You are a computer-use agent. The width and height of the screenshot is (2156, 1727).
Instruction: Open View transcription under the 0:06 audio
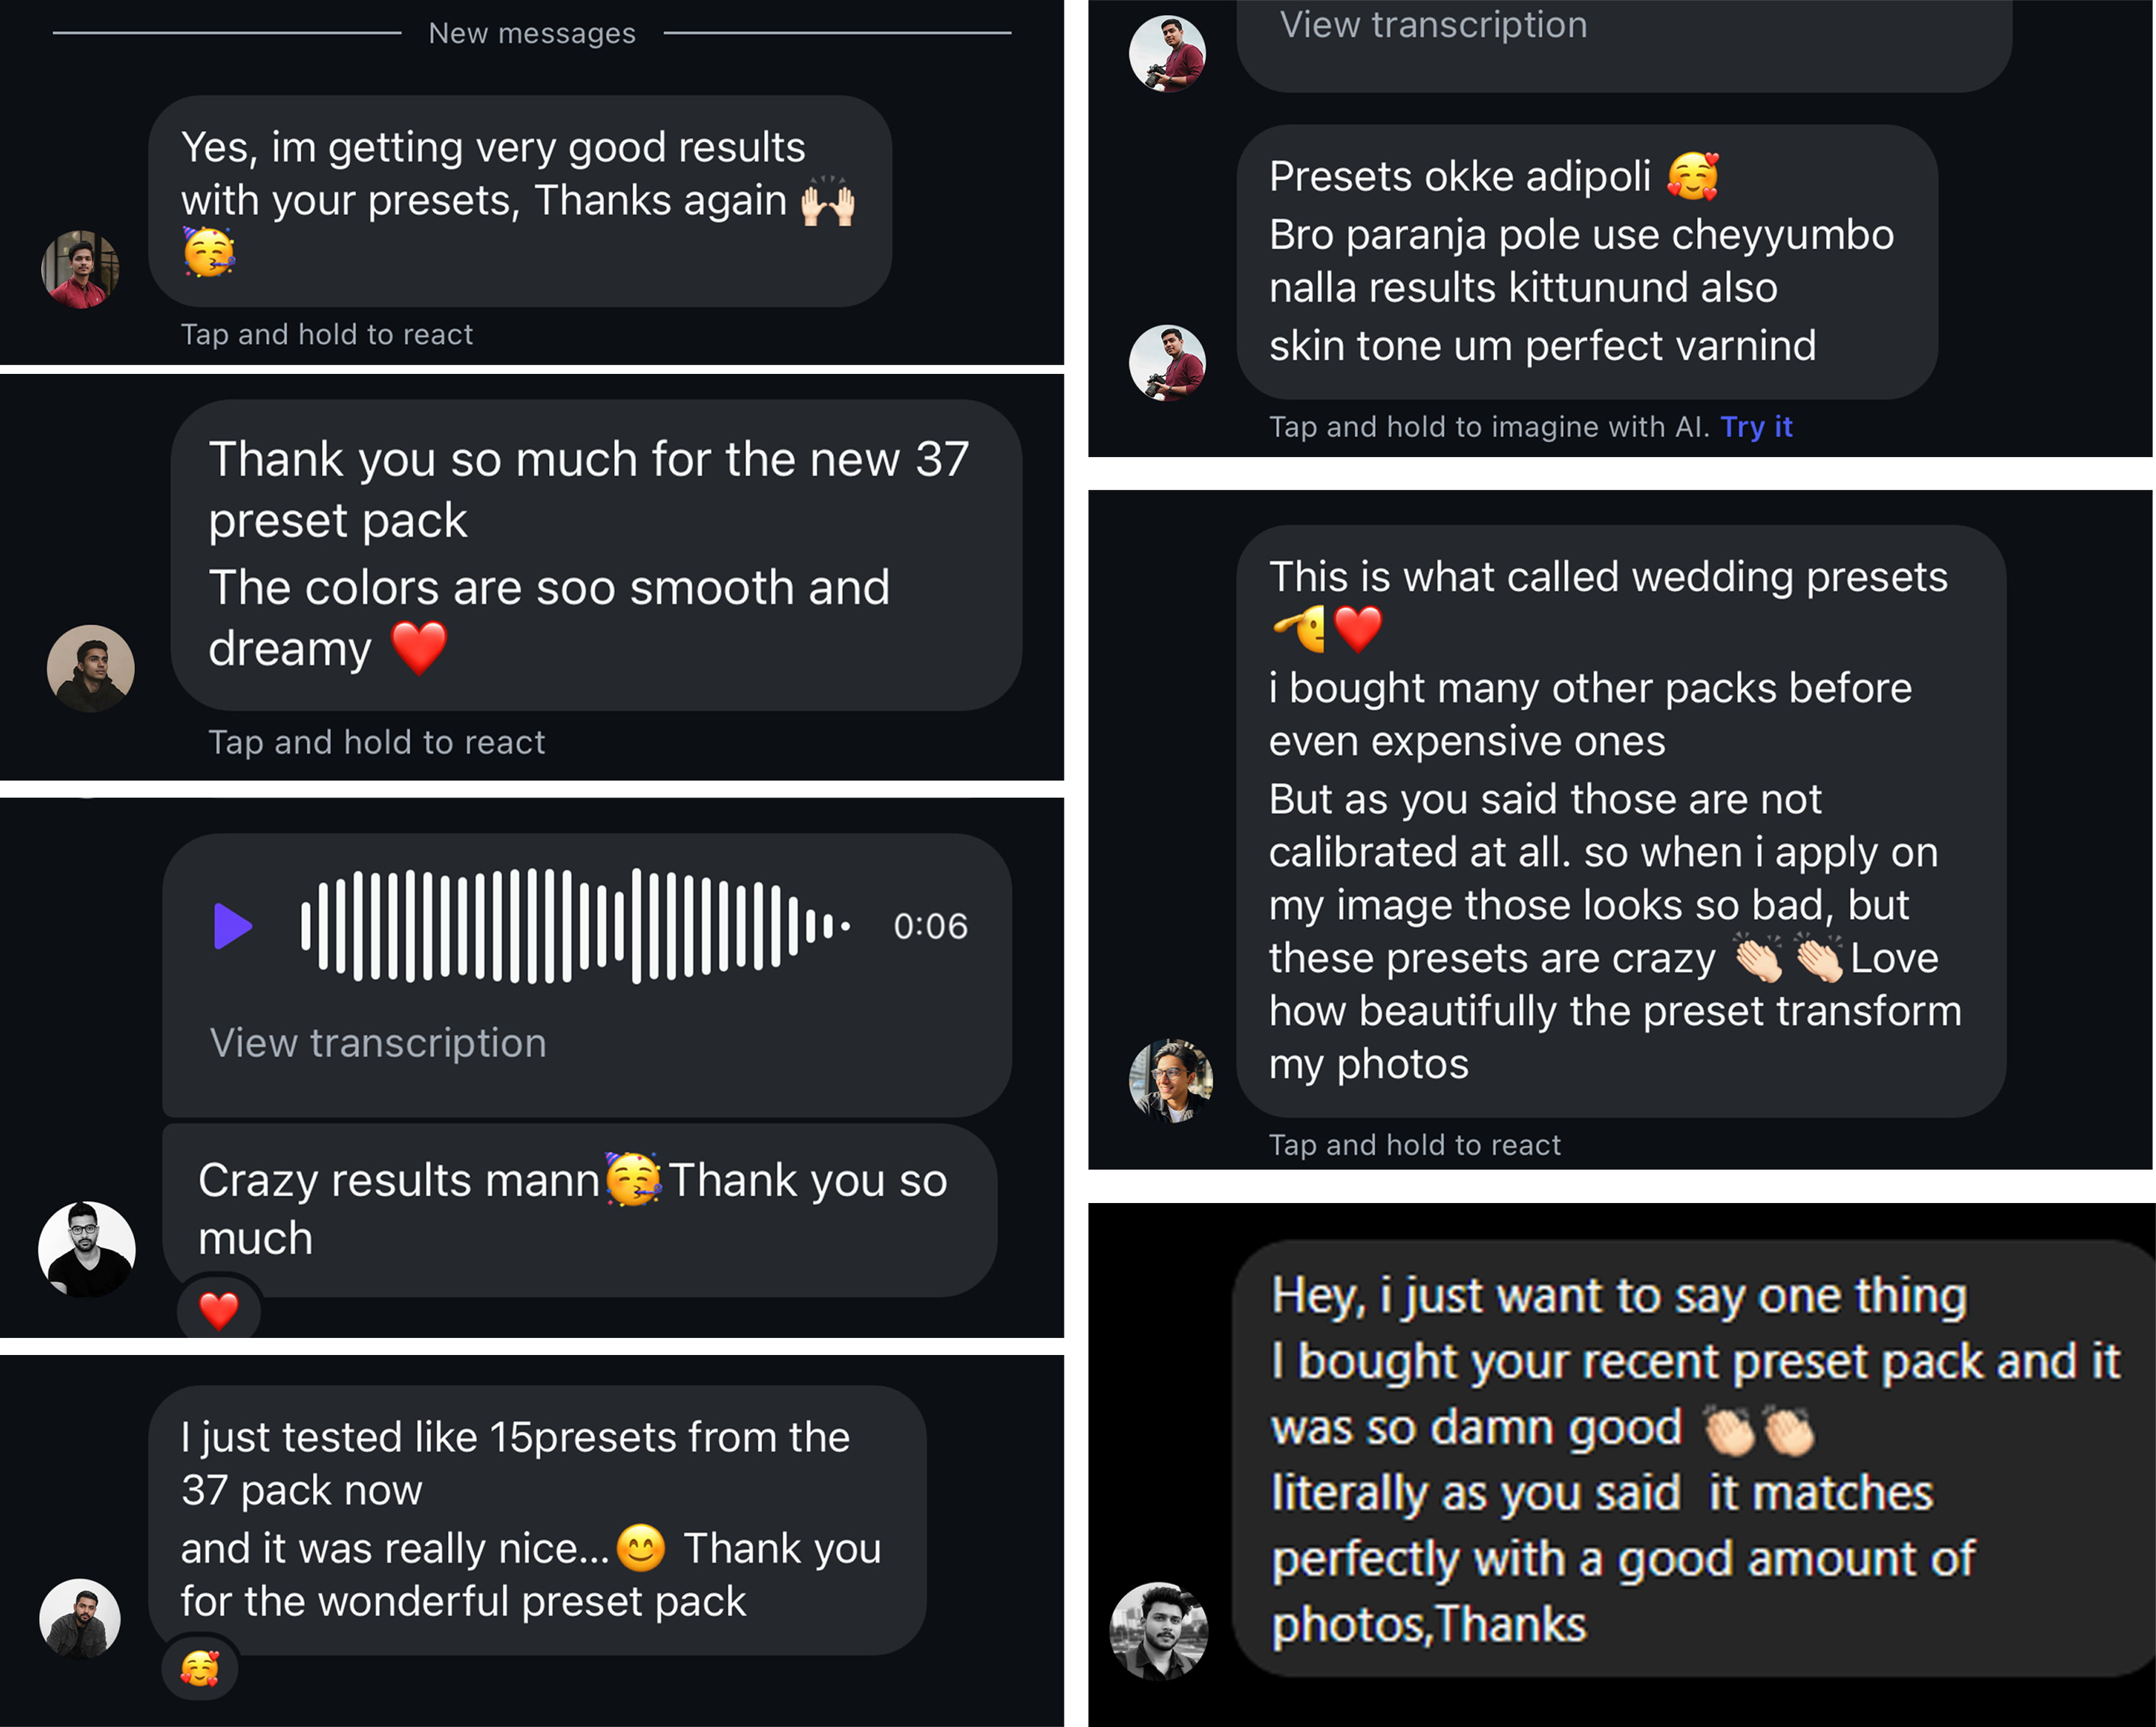378,1043
